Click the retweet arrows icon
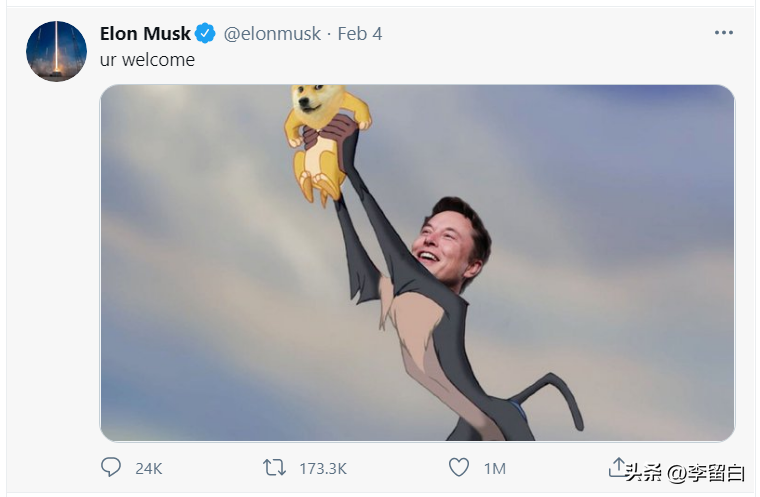This screenshot has width=760, height=497. coord(273,467)
